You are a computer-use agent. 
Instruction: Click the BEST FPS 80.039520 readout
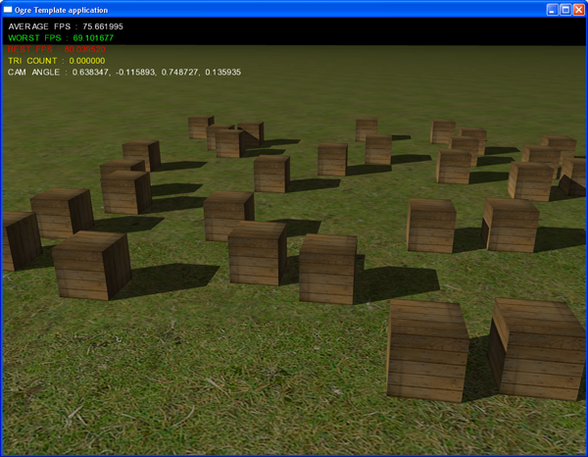tap(57, 49)
